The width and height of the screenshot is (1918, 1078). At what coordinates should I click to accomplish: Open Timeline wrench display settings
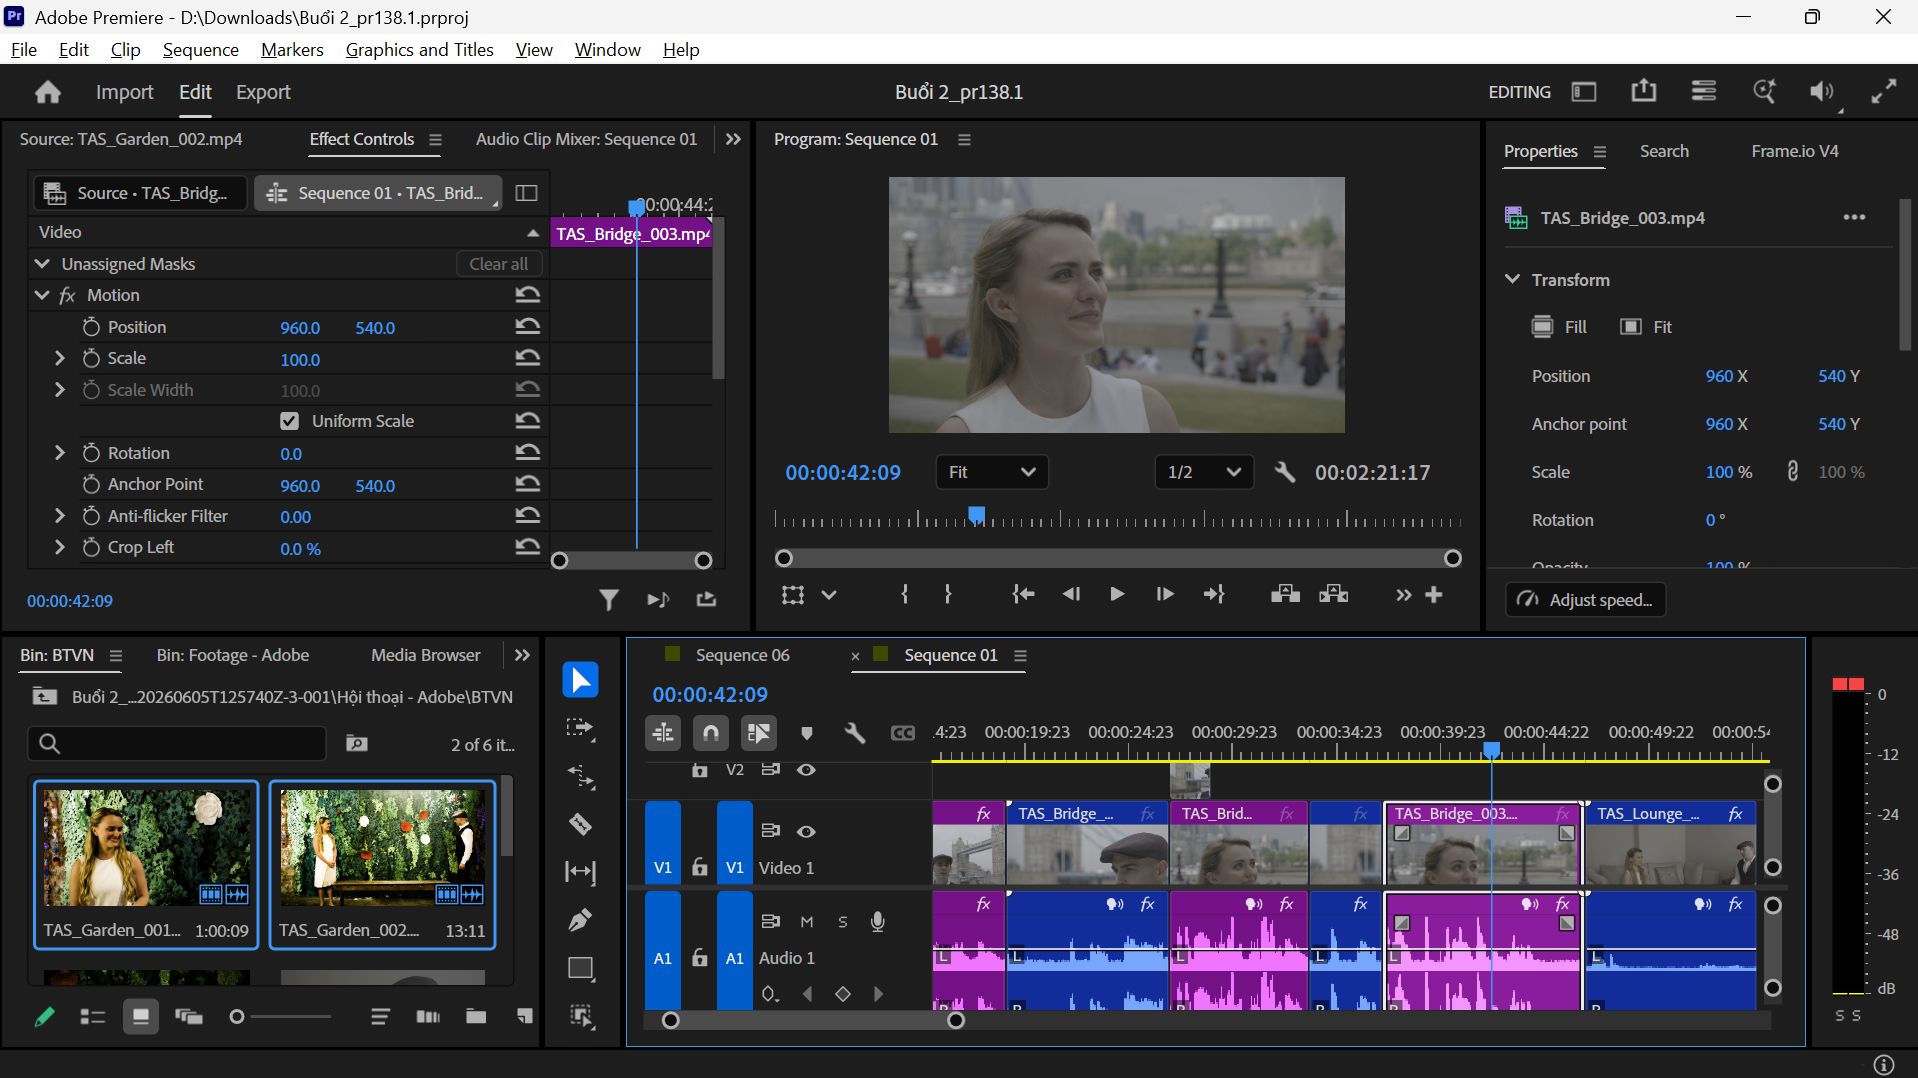coord(854,733)
